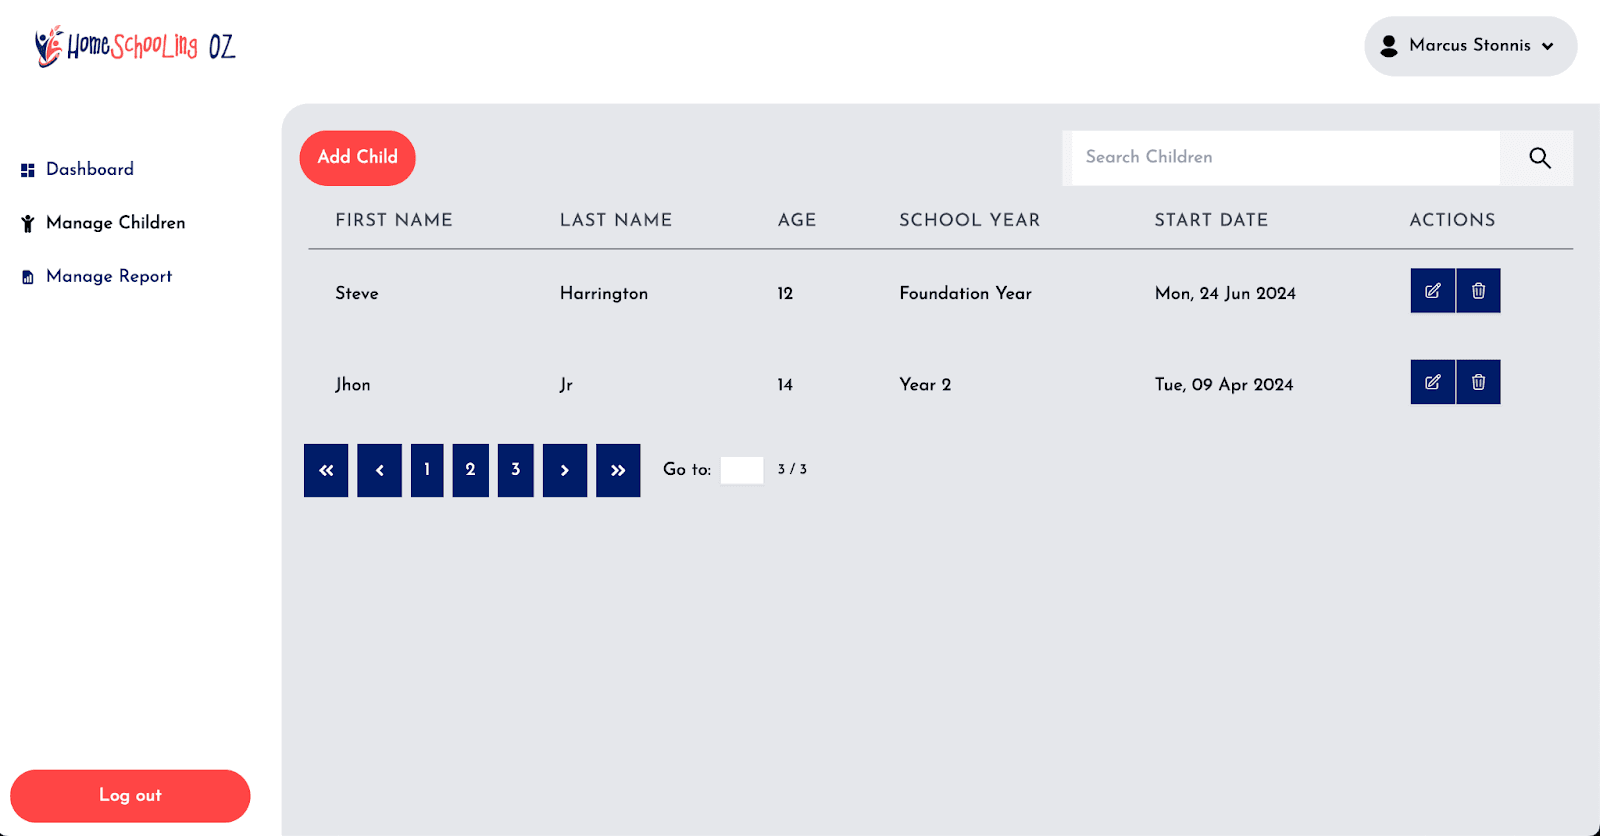Click the Log out button
Viewport: 1600px width, 836px height.
point(130,796)
